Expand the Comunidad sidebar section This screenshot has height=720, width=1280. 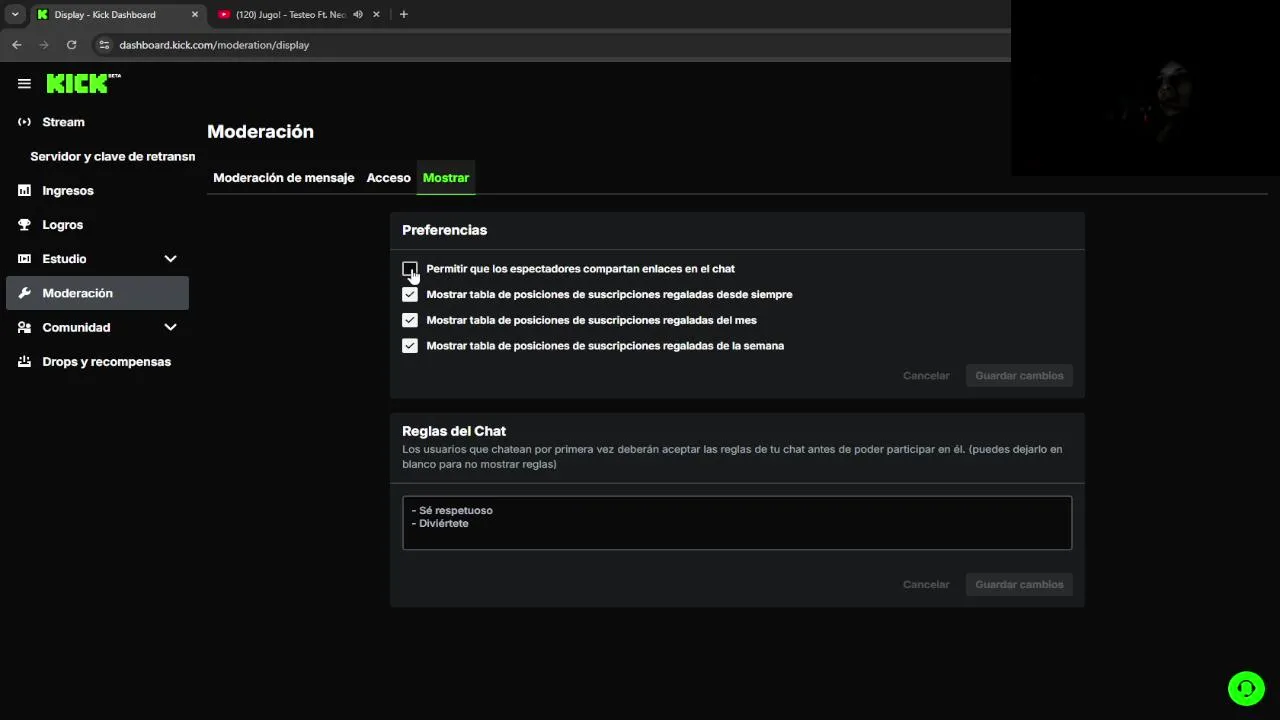[x=170, y=328]
